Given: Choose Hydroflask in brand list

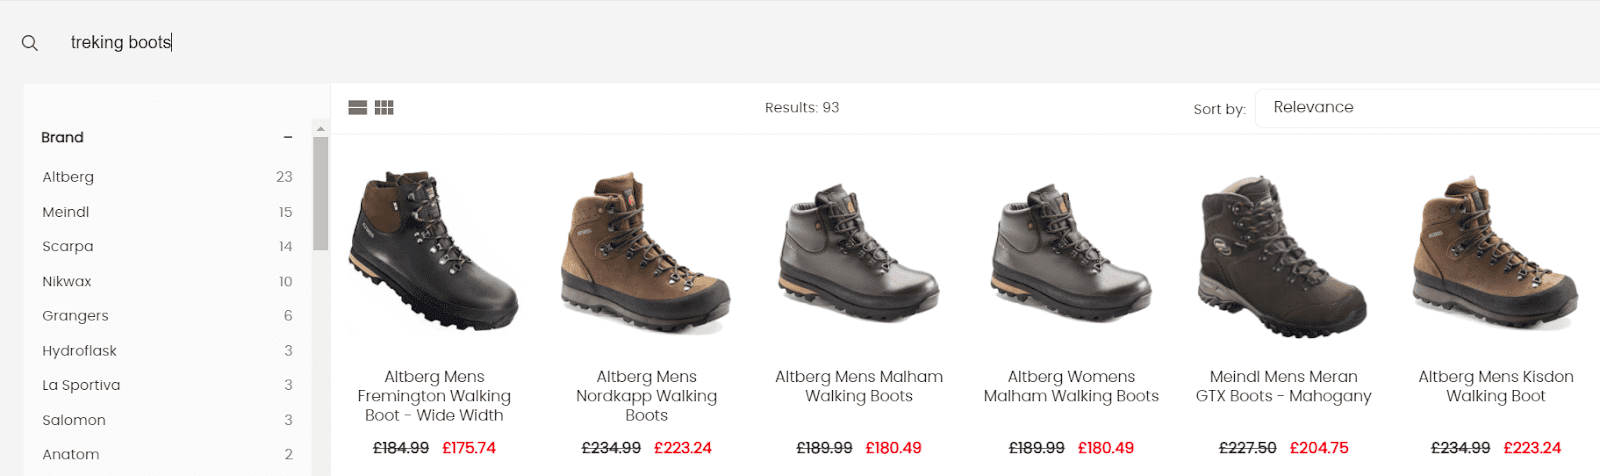Looking at the screenshot, I should [79, 351].
